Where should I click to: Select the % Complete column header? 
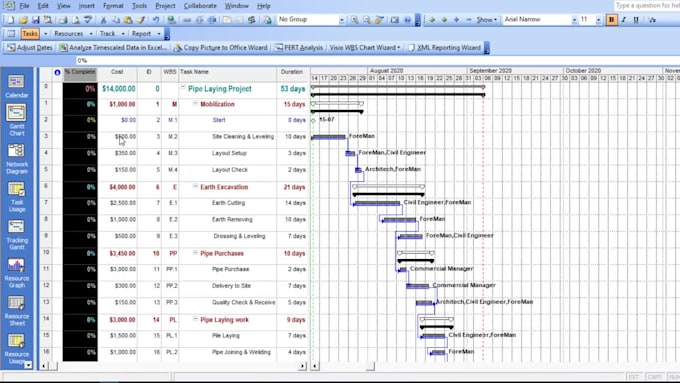[x=80, y=75]
